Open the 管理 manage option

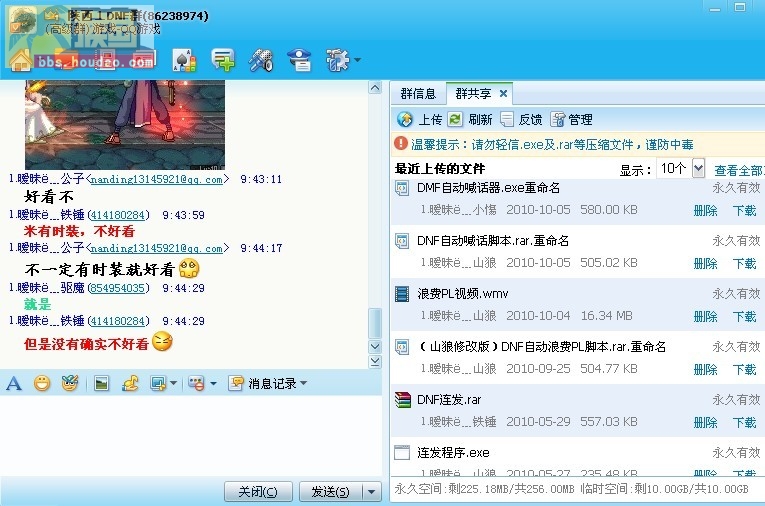[x=571, y=120]
